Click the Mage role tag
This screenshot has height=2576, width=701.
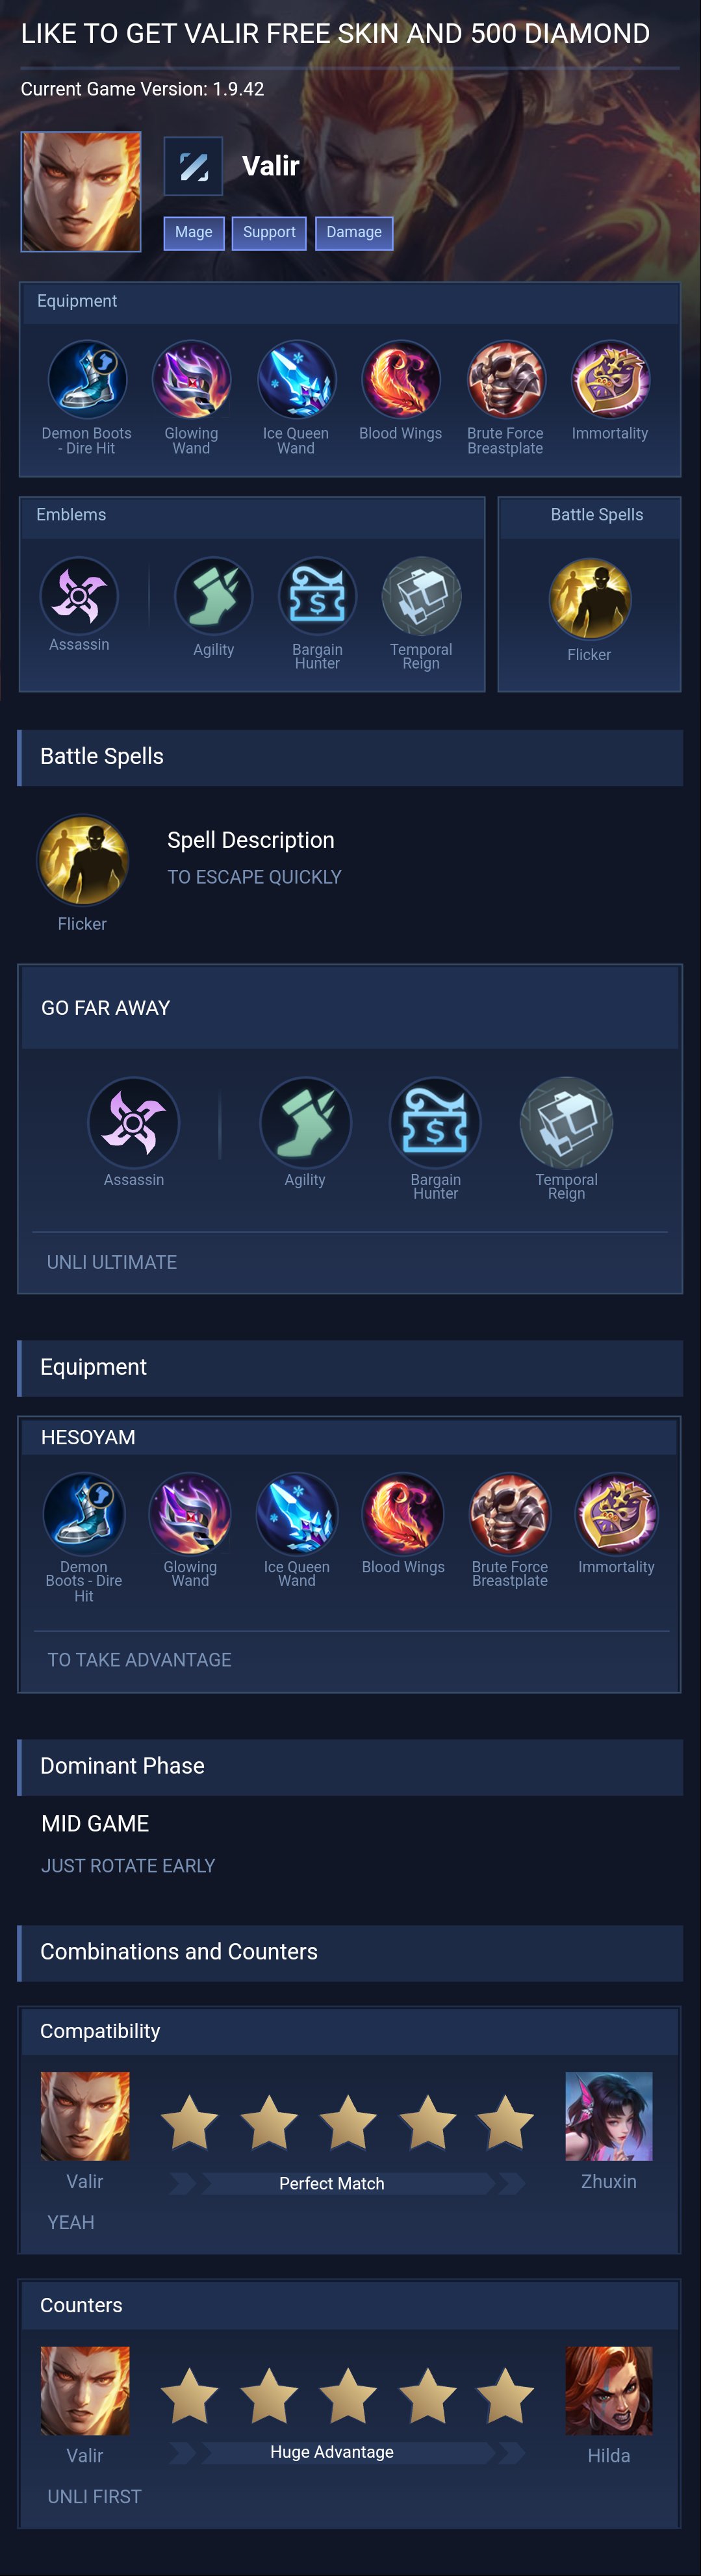(194, 233)
